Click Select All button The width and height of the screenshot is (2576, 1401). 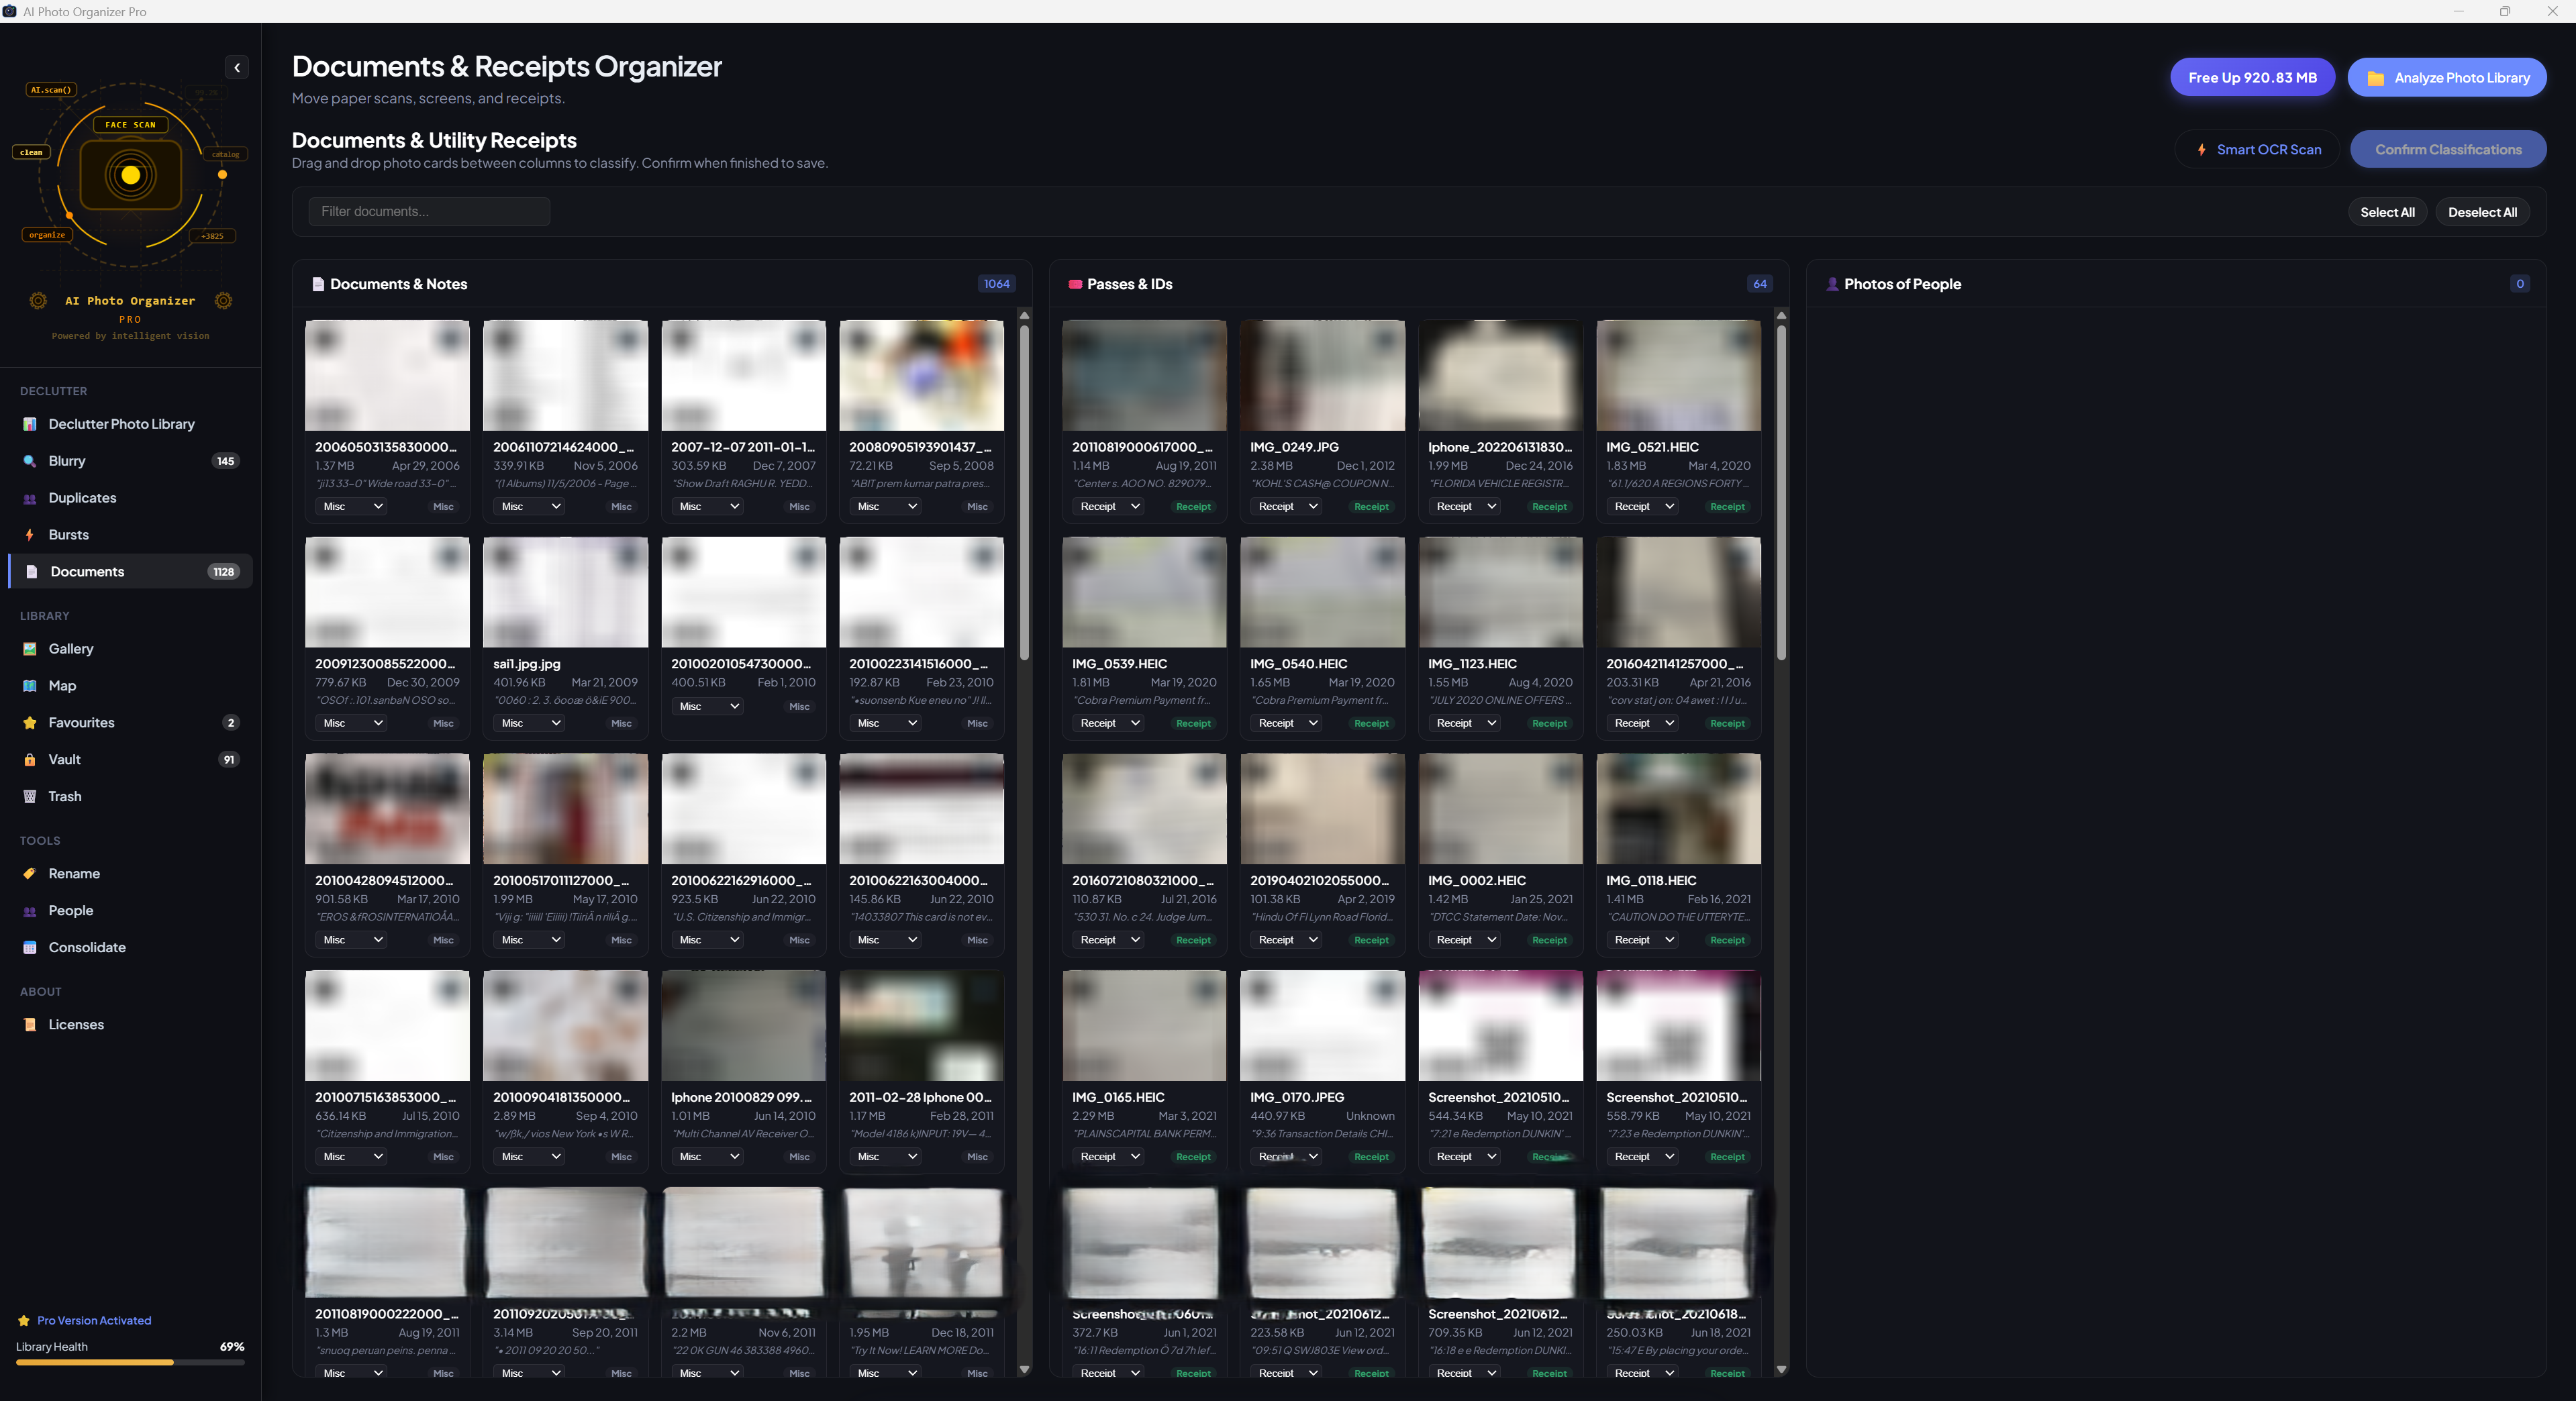pyautogui.click(x=2387, y=212)
